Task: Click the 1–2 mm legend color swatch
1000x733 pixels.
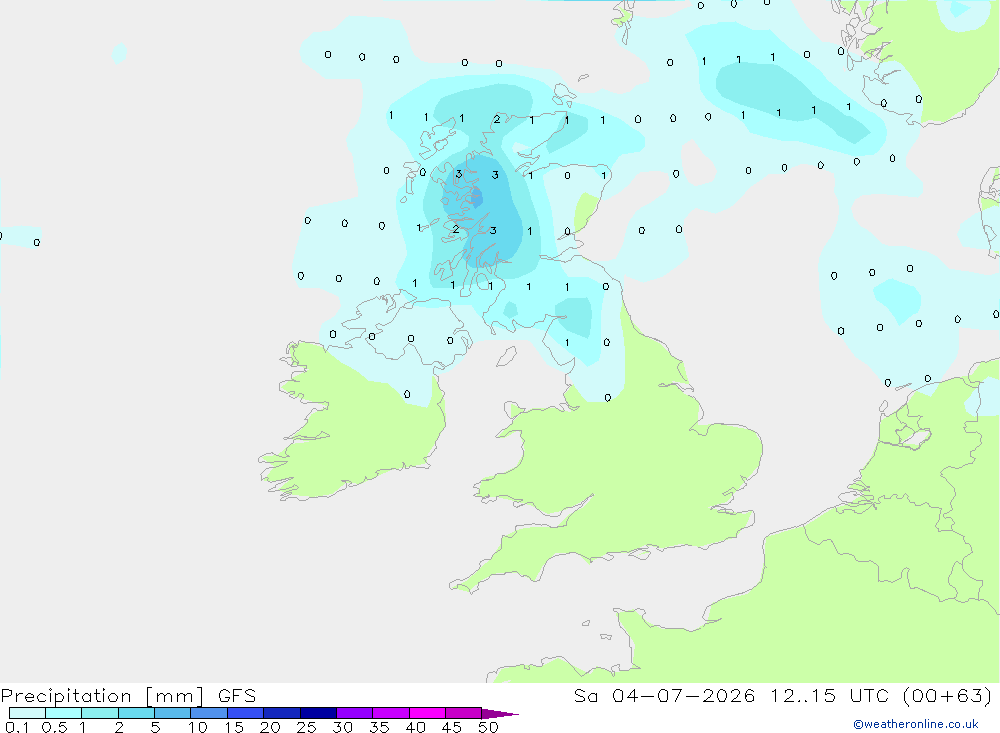Action: 100,713
